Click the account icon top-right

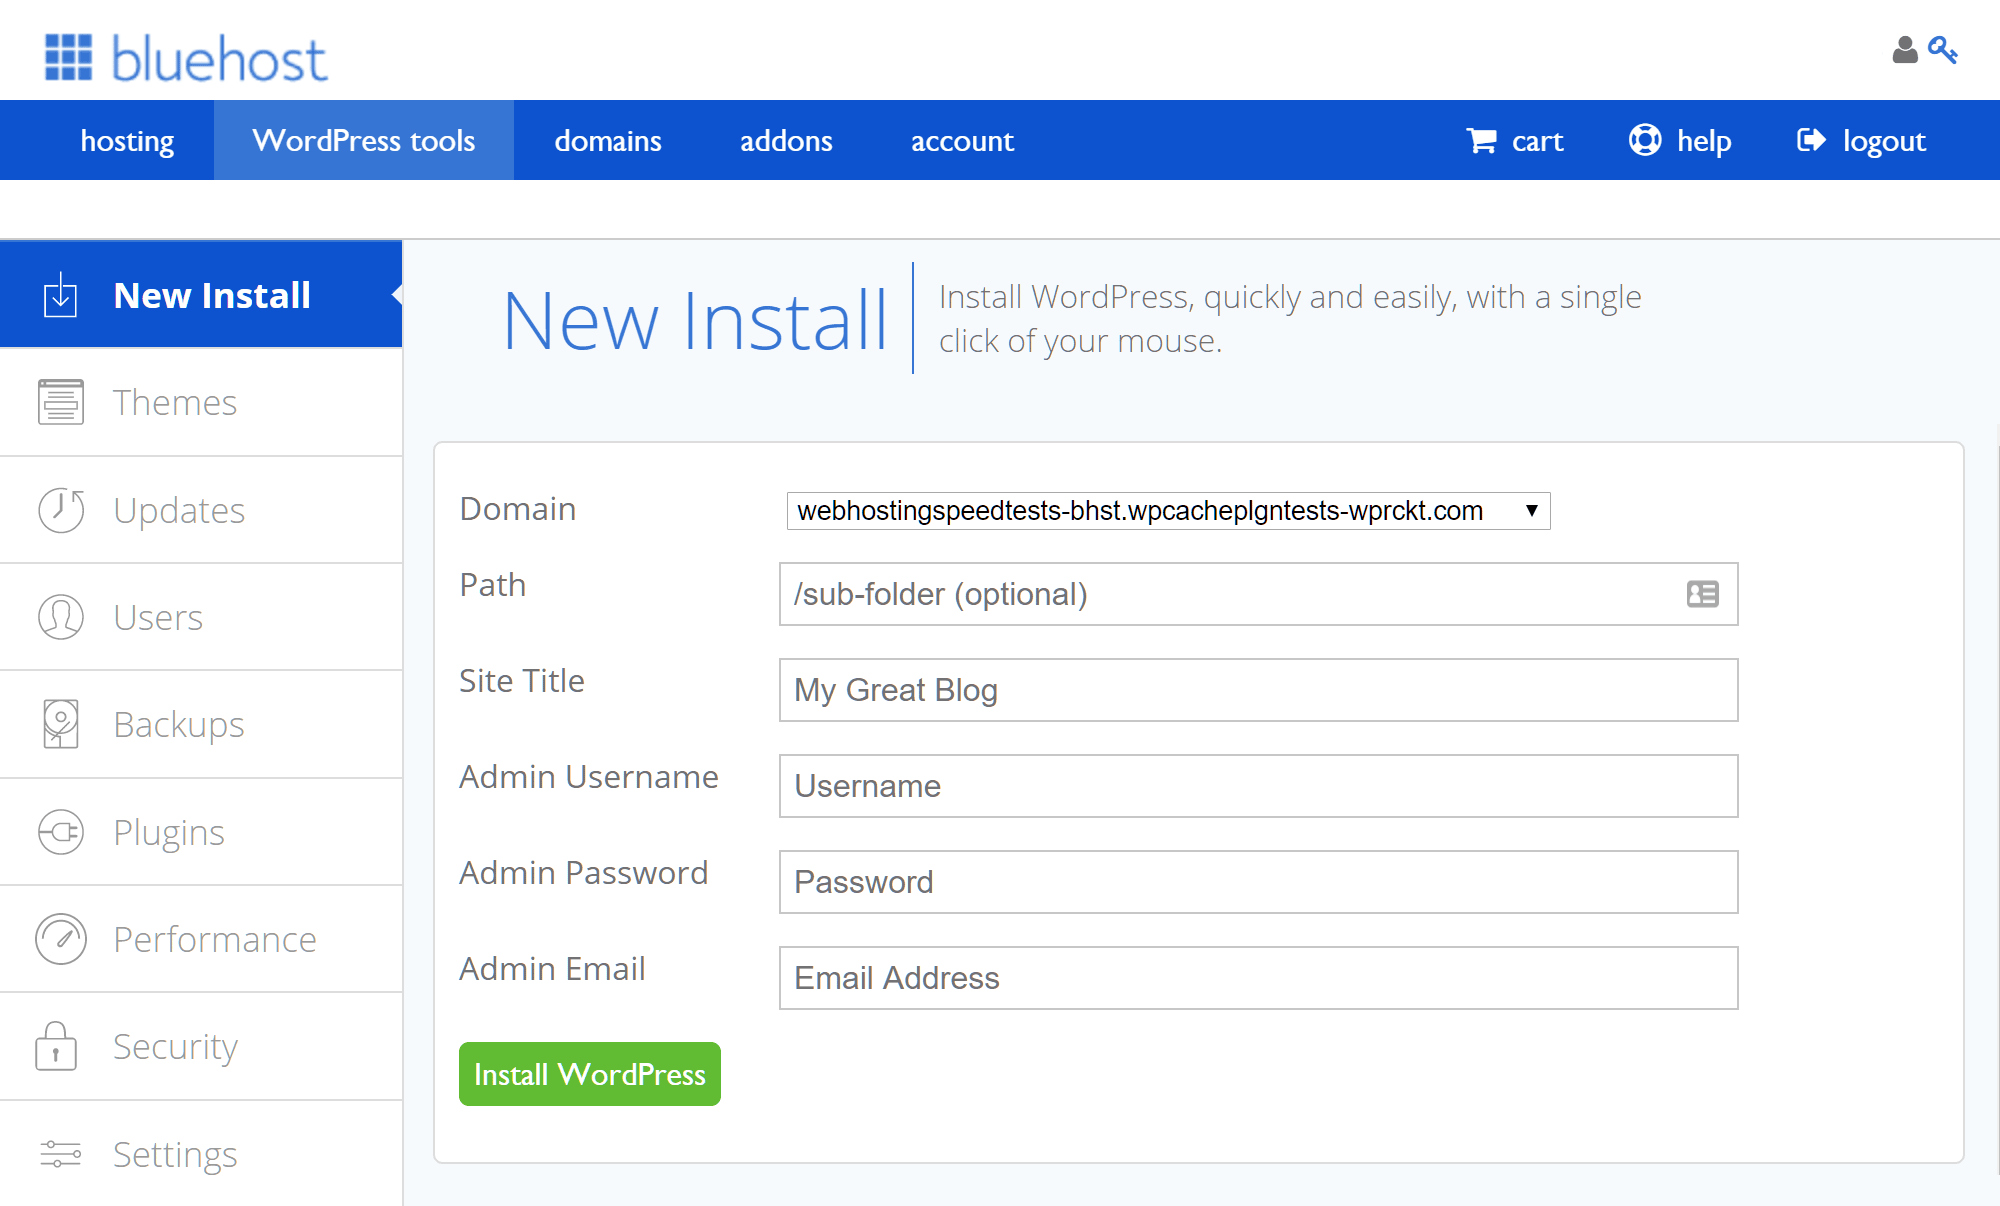point(1904,47)
